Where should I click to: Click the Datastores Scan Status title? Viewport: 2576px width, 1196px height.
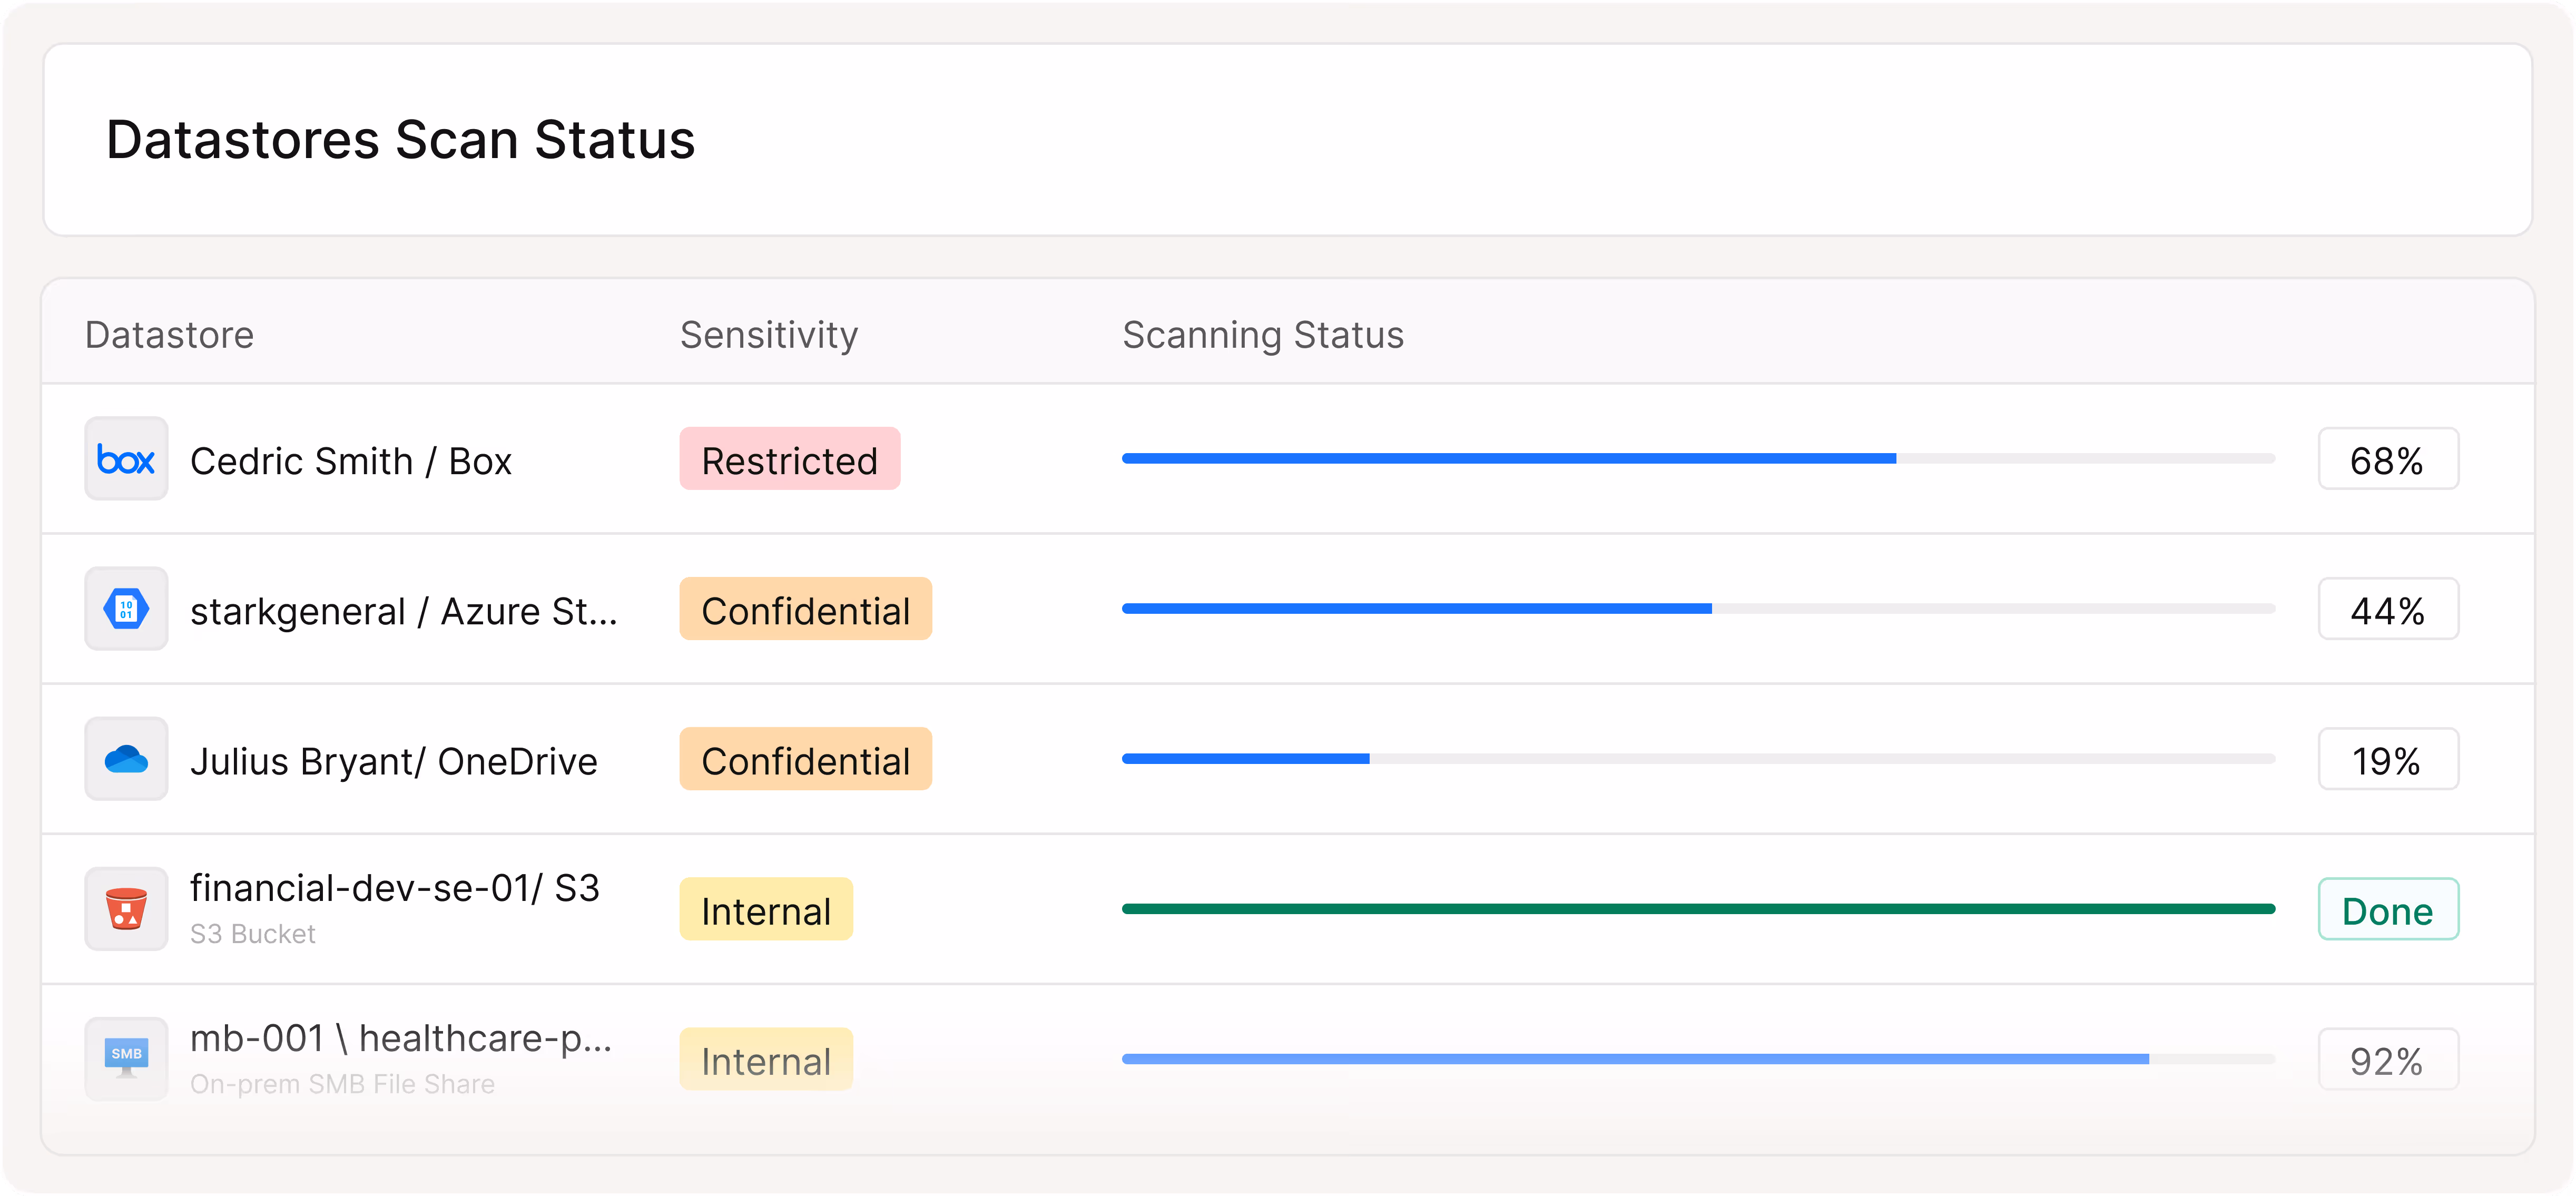click(400, 139)
